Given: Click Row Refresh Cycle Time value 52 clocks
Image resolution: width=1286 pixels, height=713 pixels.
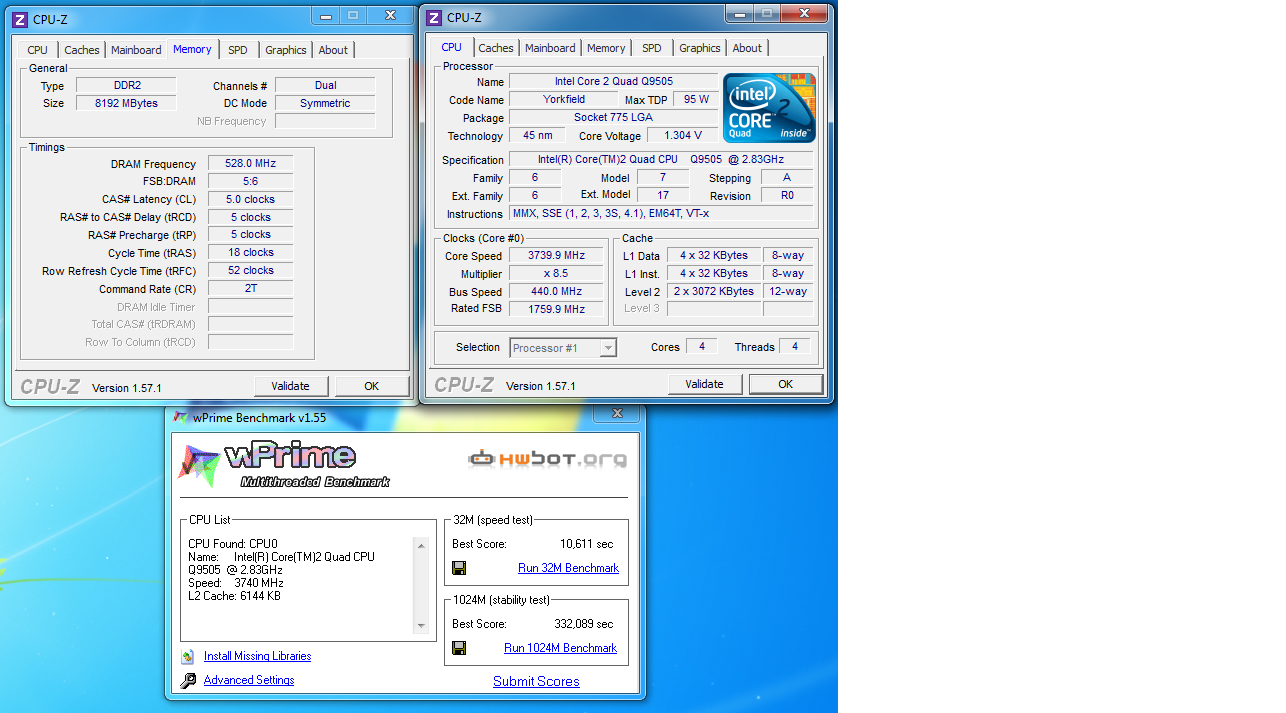Looking at the screenshot, I should coord(250,271).
